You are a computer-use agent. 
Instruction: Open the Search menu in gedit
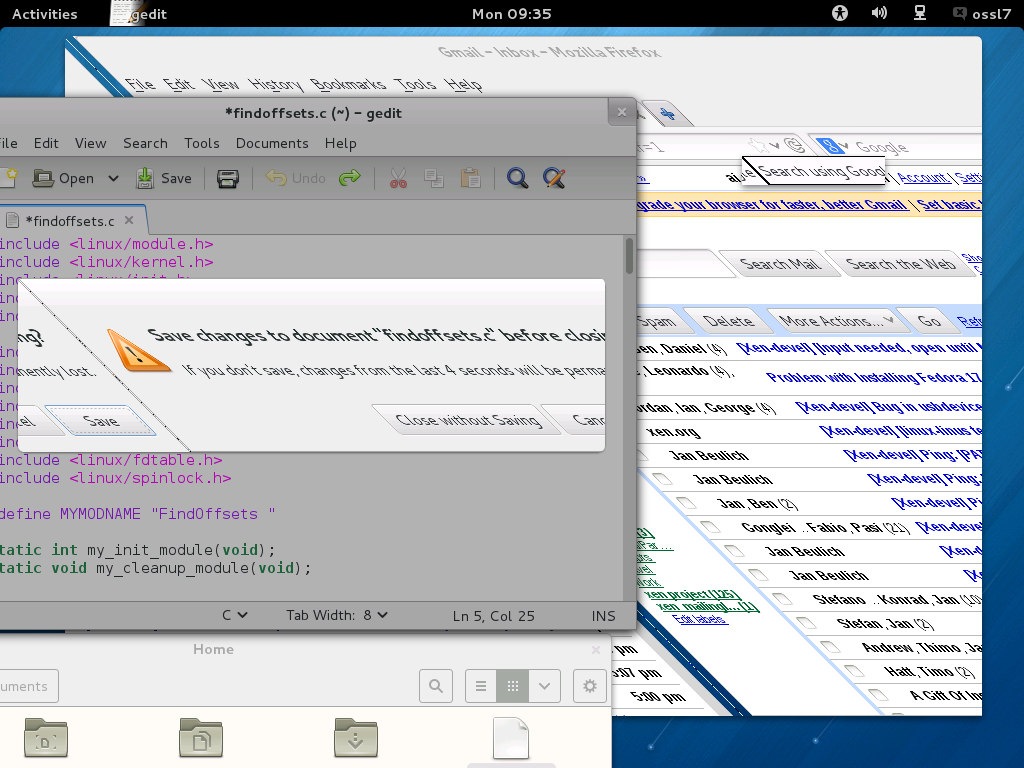click(x=146, y=143)
